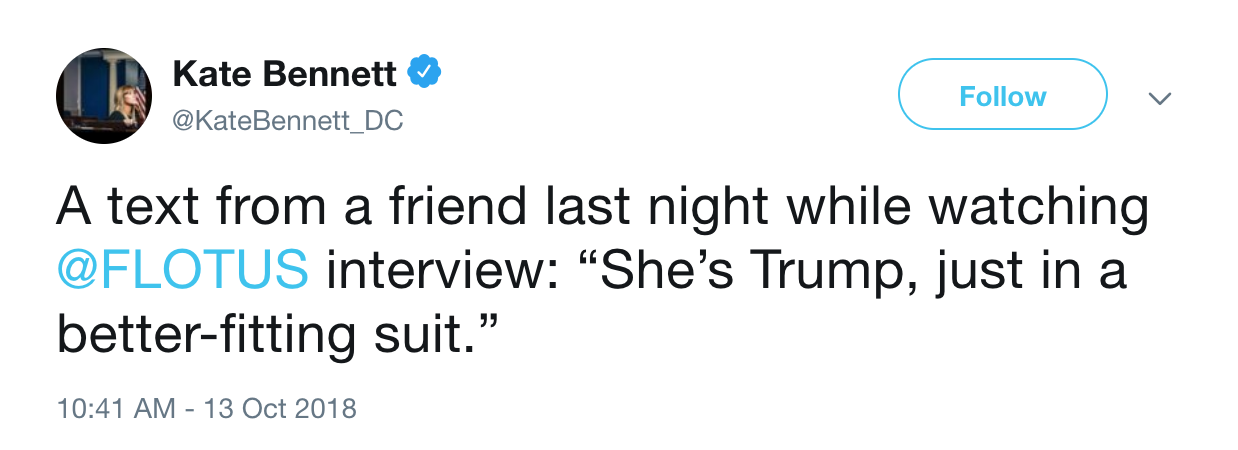Open the @FLOTUS mention link
The width and height of the screenshot is (1238, 450).
(x=182, y=271)
